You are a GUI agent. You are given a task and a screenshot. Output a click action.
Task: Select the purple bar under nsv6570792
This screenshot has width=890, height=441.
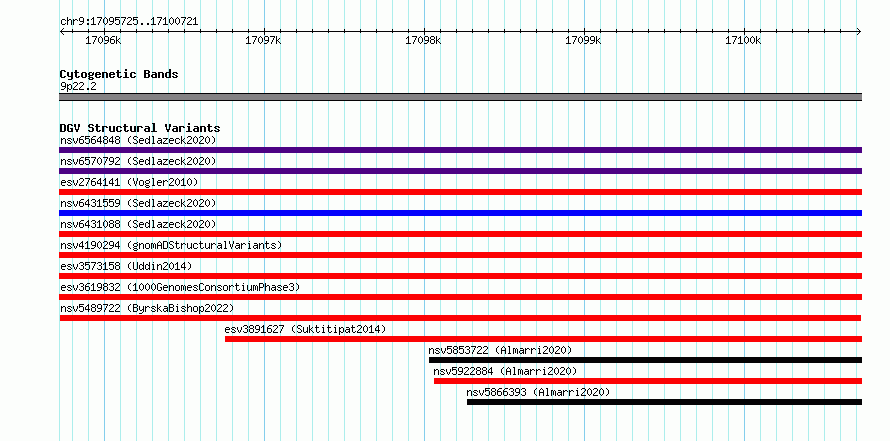click(460, 171)
